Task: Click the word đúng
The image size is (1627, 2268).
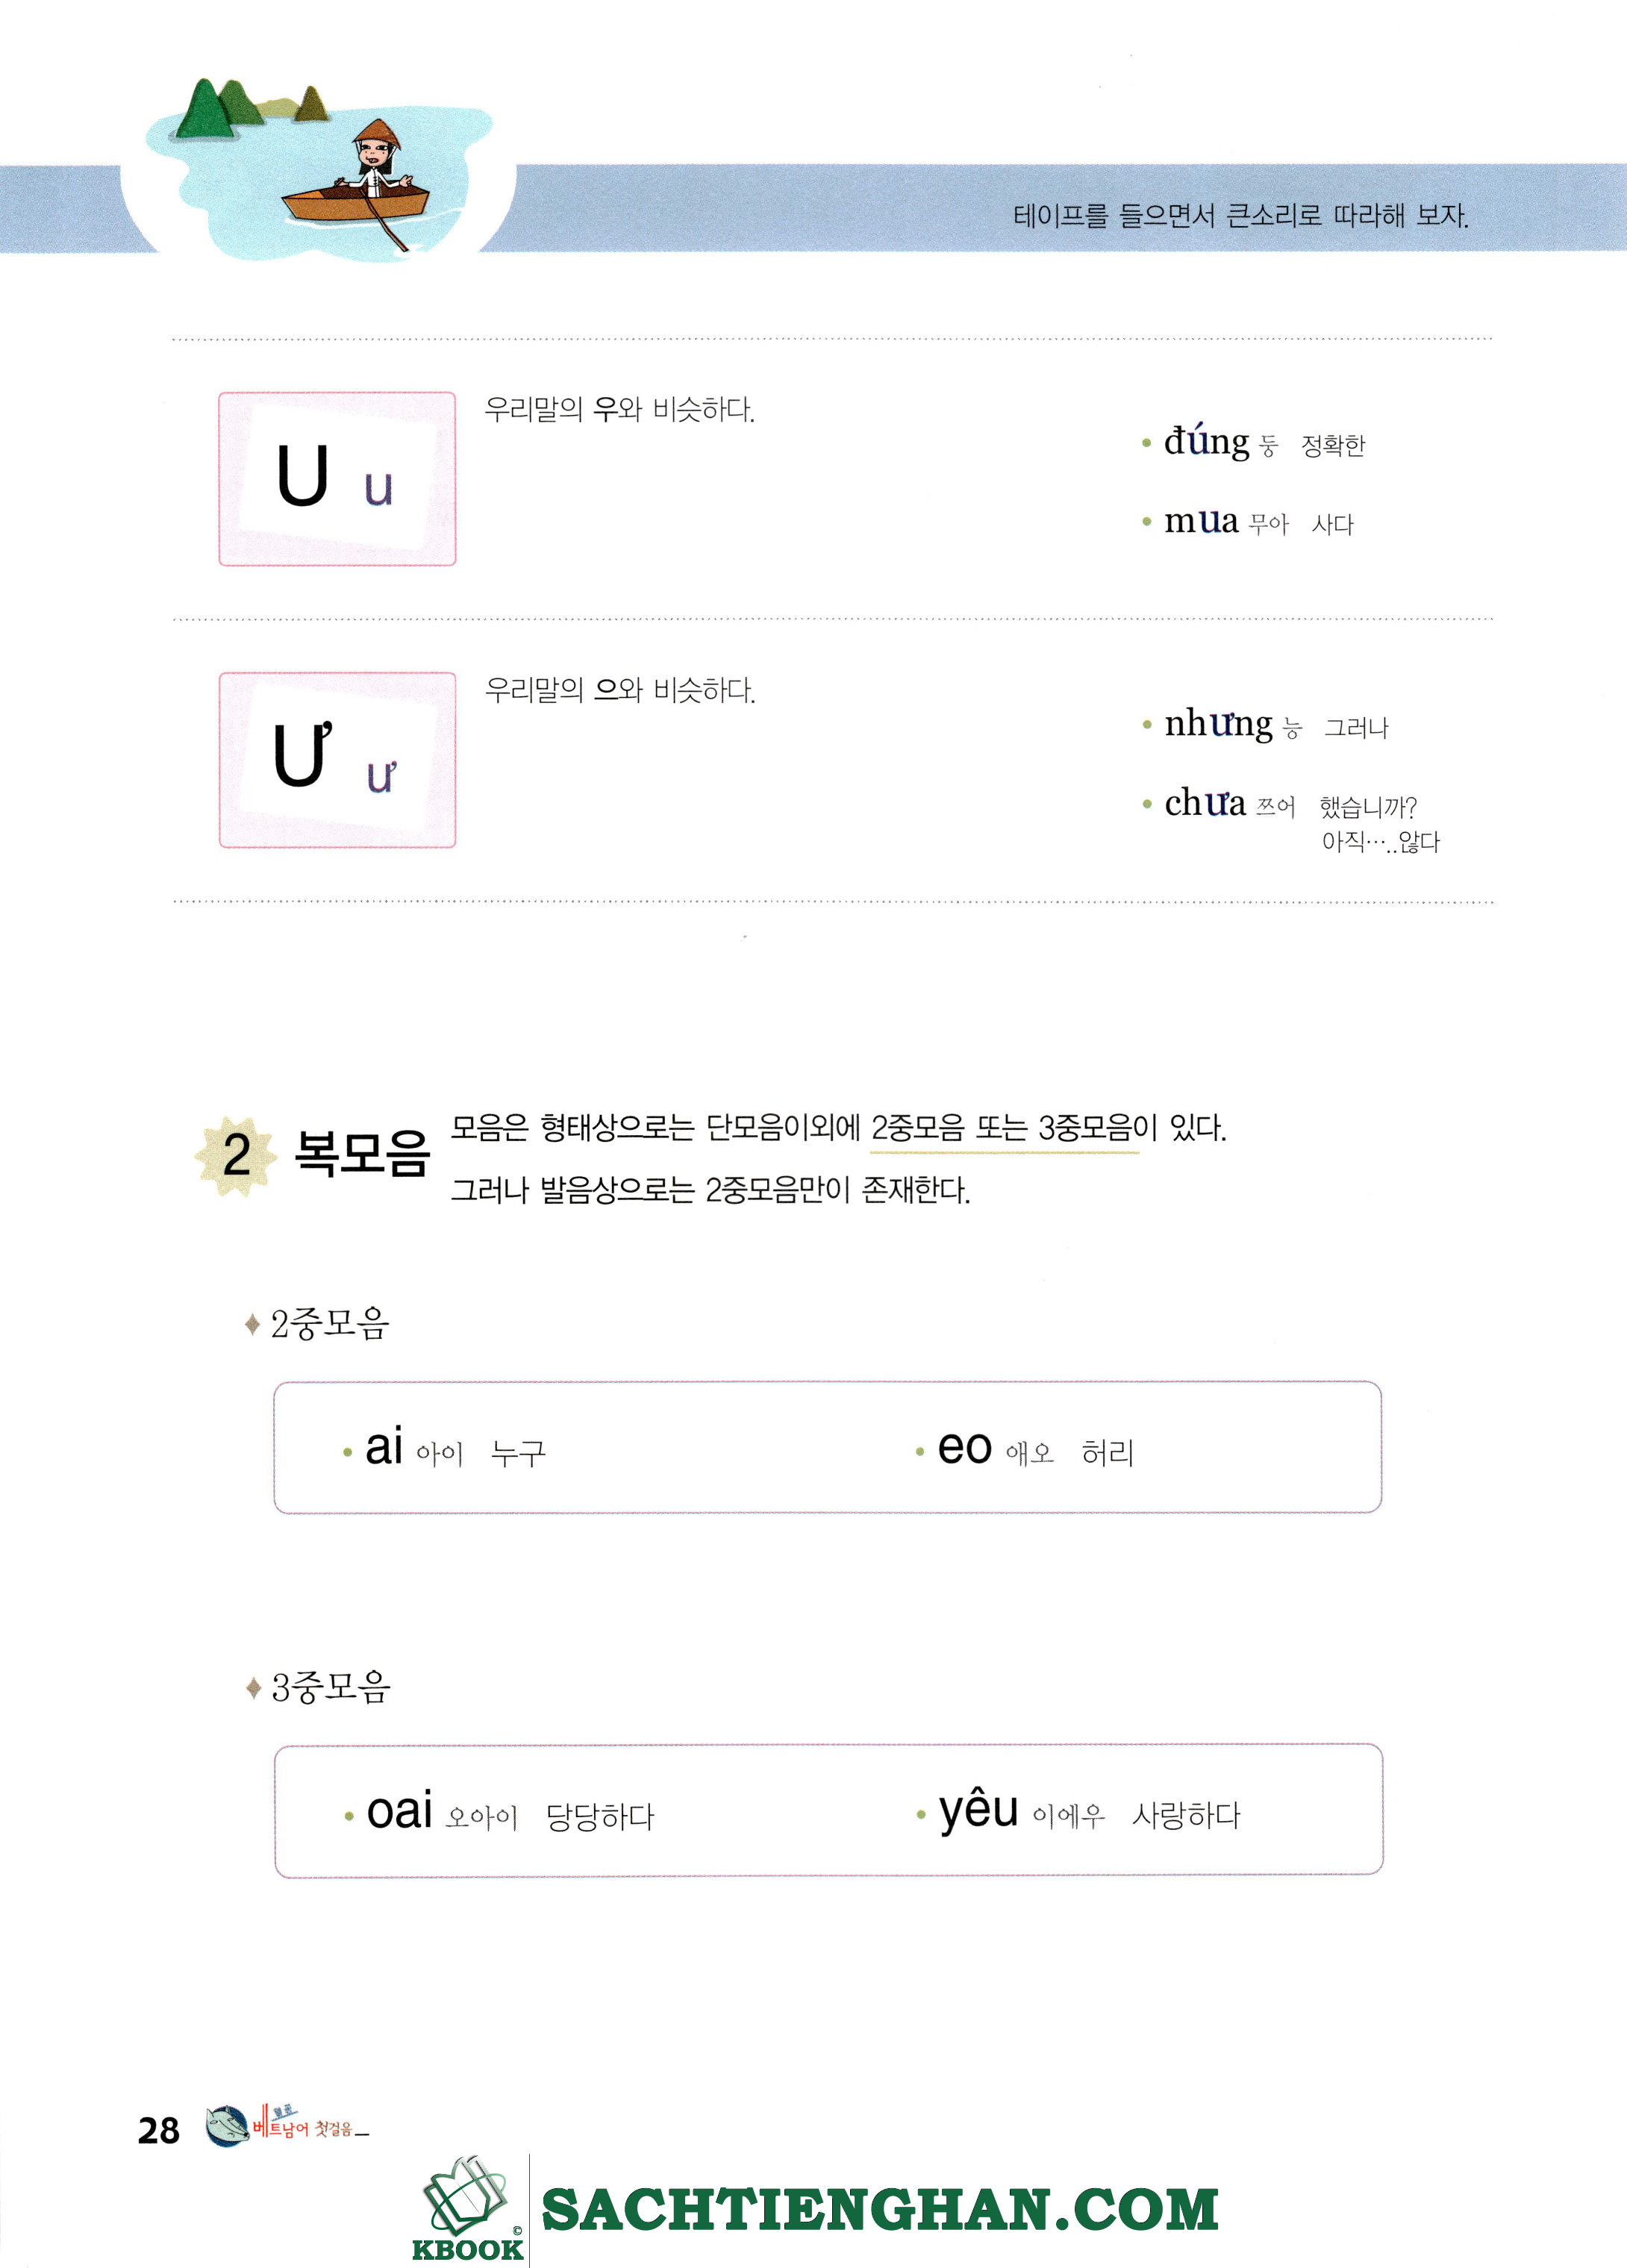Action: click(1206, 440)
